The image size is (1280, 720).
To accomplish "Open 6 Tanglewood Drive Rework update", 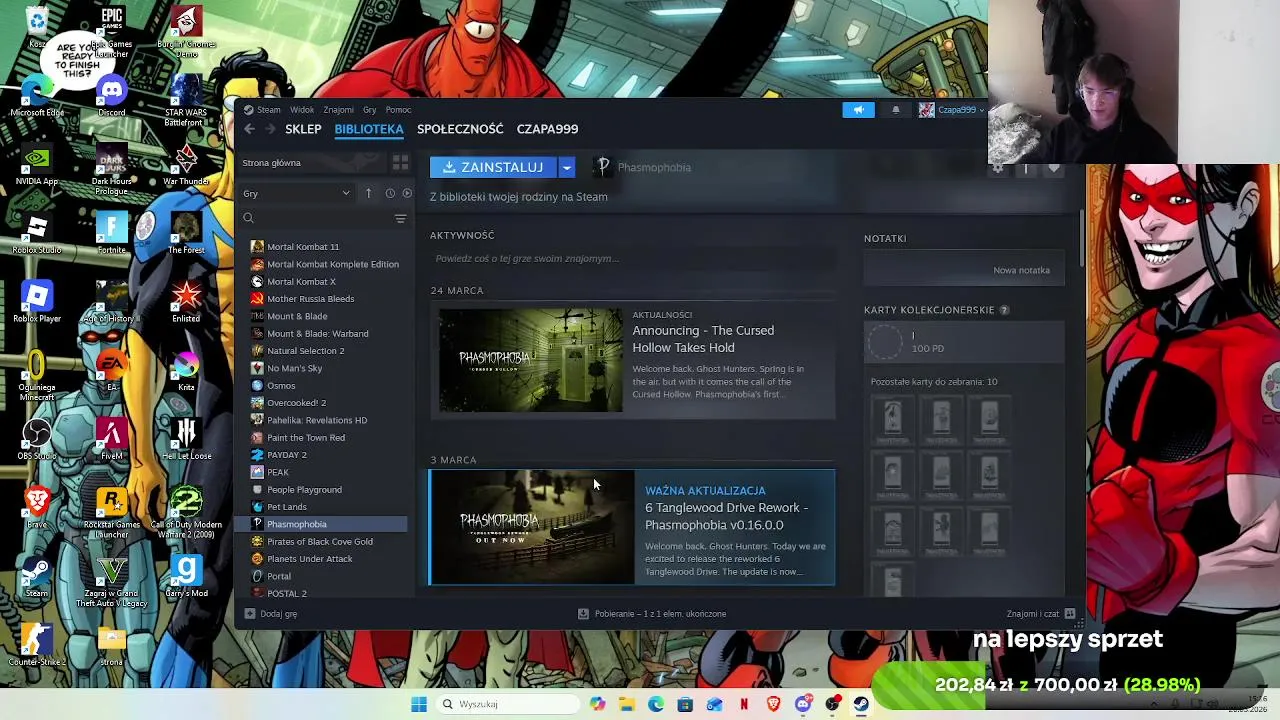I will (727, 516).
